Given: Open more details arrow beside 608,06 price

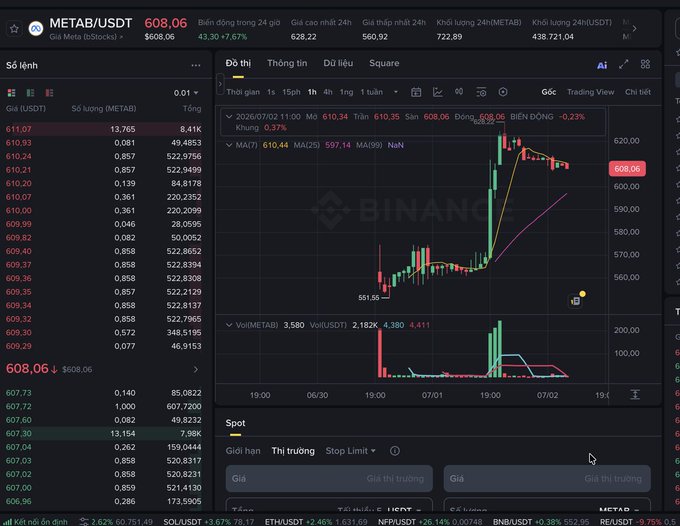Looking at the screenshot, I should pos(196,369).
